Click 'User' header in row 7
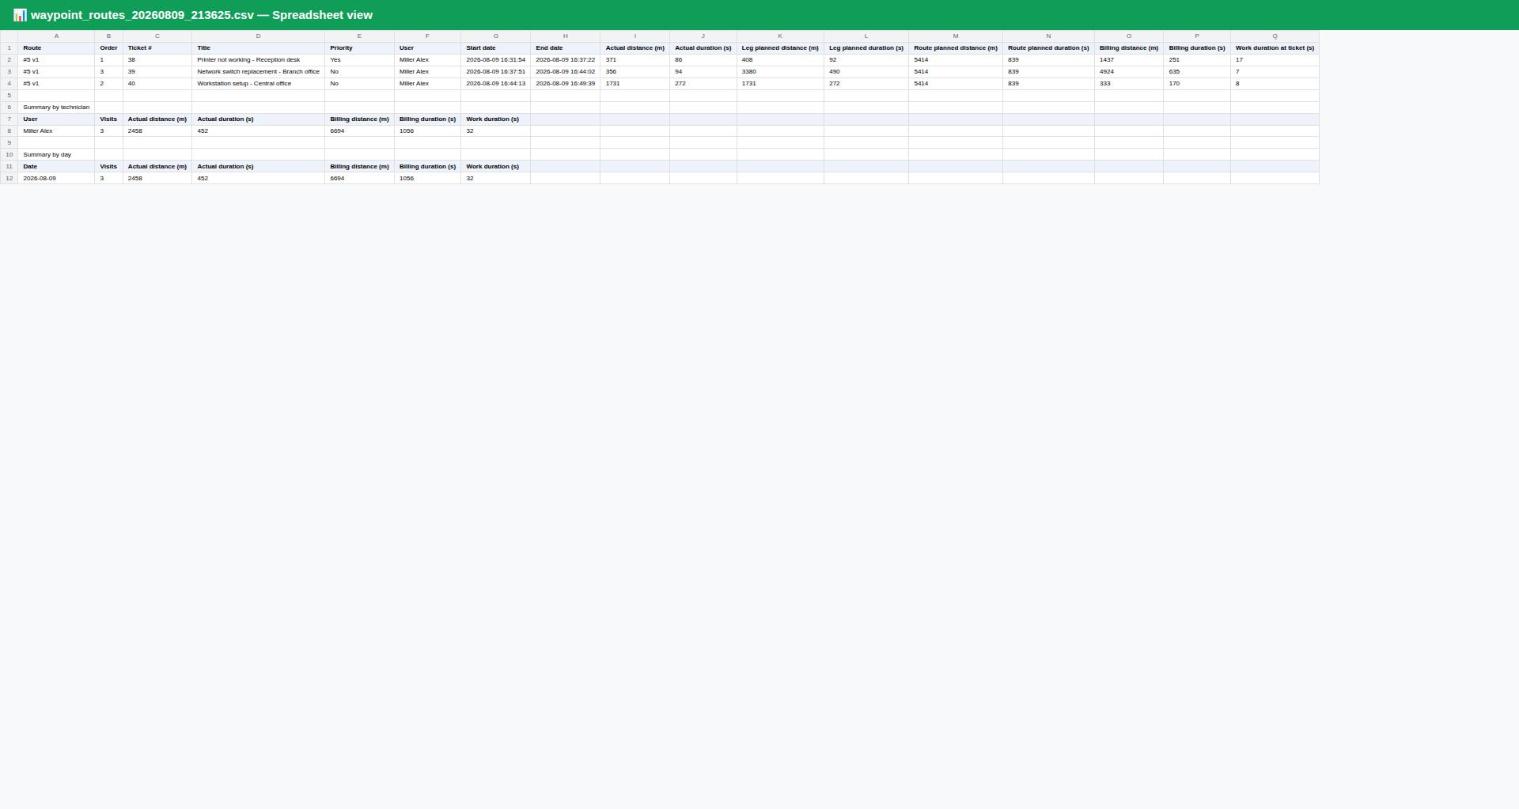The width and height of the screenshot is (1519, 809). 56,119
